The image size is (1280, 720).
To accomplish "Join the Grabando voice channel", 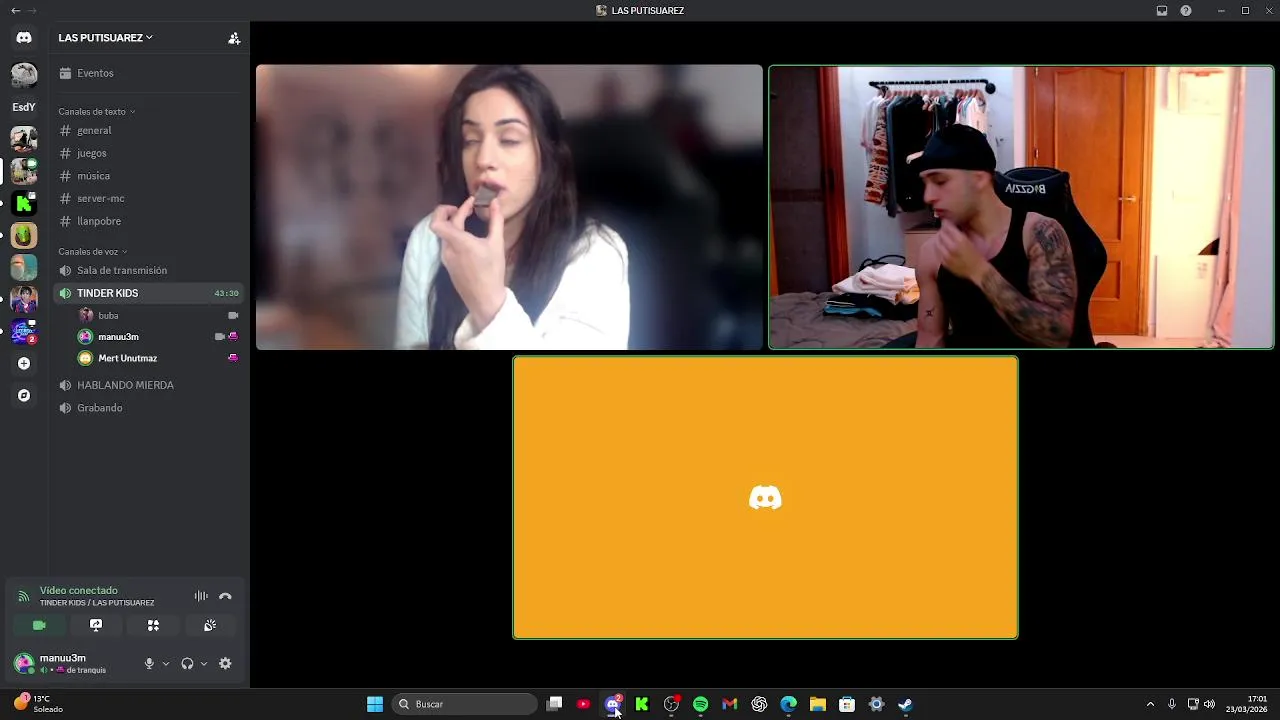I will (150, 408).
